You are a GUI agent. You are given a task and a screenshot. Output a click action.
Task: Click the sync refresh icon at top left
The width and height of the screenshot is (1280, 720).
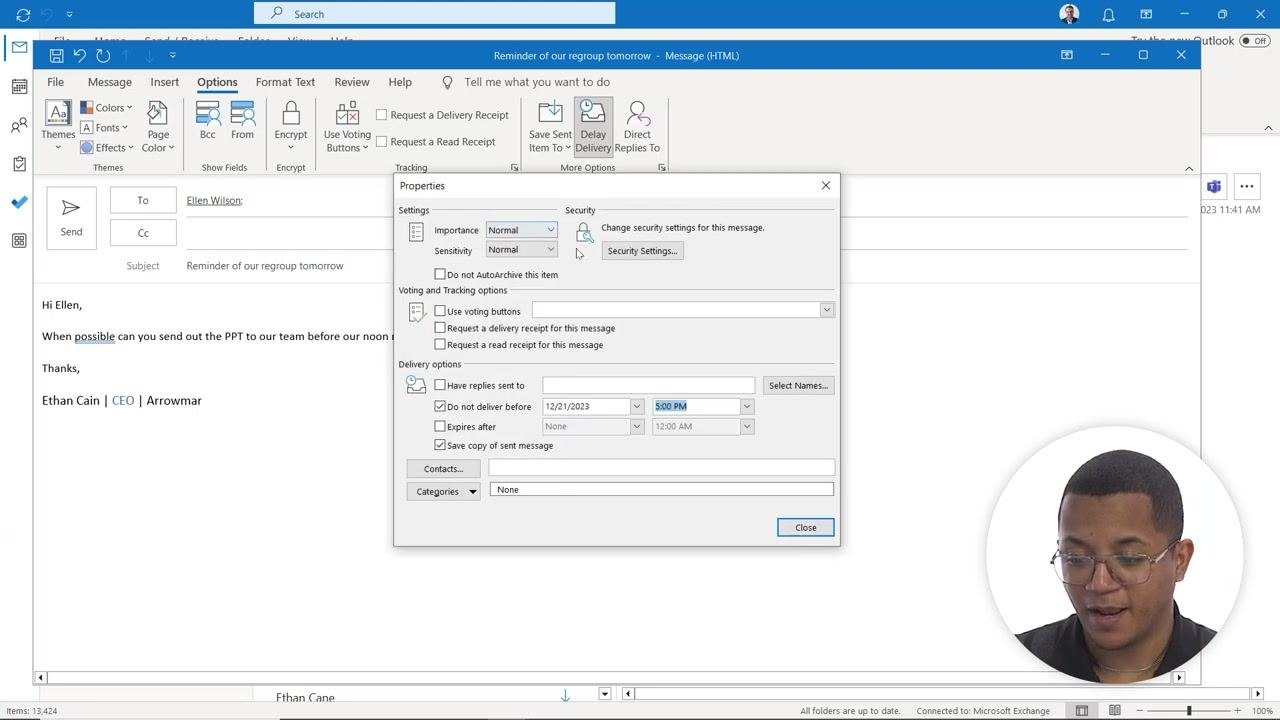click(23, 14)
